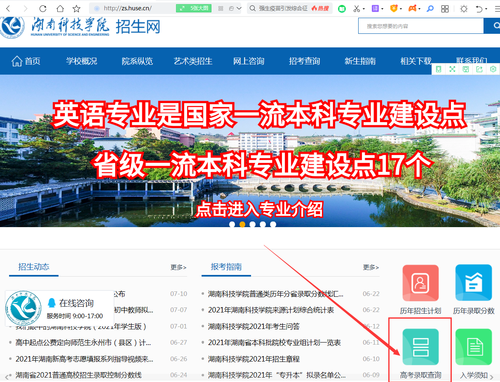Select the first banner carousel dot
This screenshot has width=500, height=382.
[232, 224]
